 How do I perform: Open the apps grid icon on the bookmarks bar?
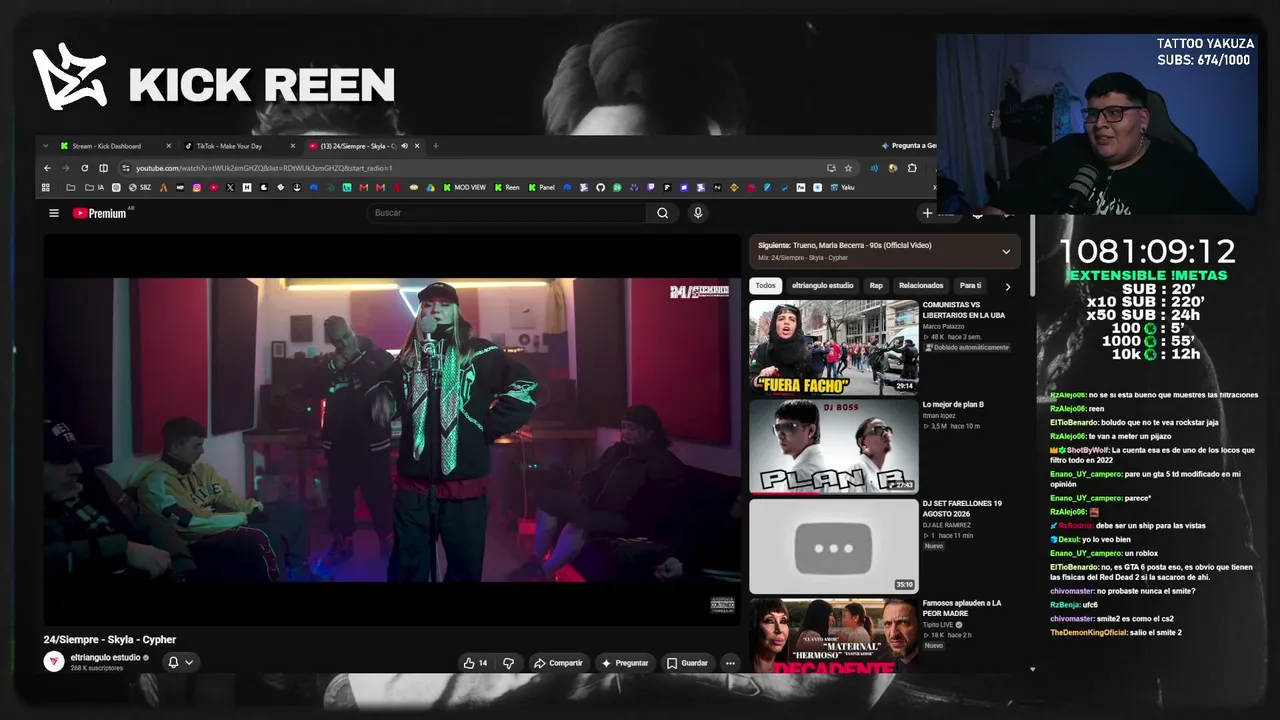[46, 187]
